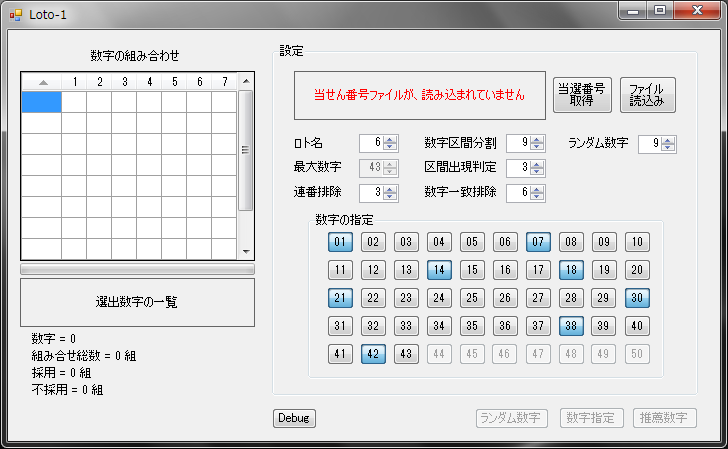Decrease 連番排除 value with down arrow
The height and width of the screenshot is (449, 728).
pos(390,196)
